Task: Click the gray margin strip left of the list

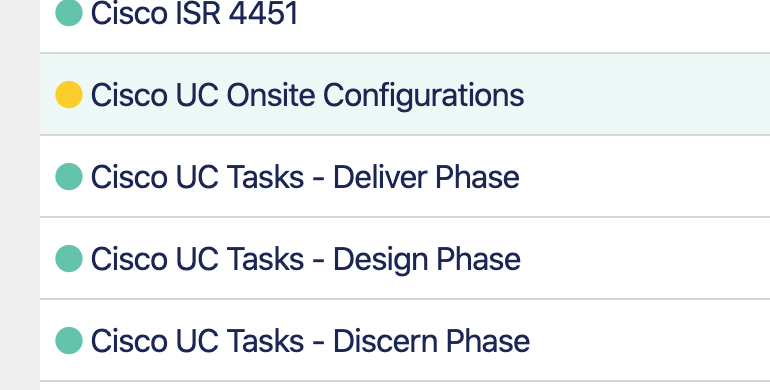Action: click(20, 195)
